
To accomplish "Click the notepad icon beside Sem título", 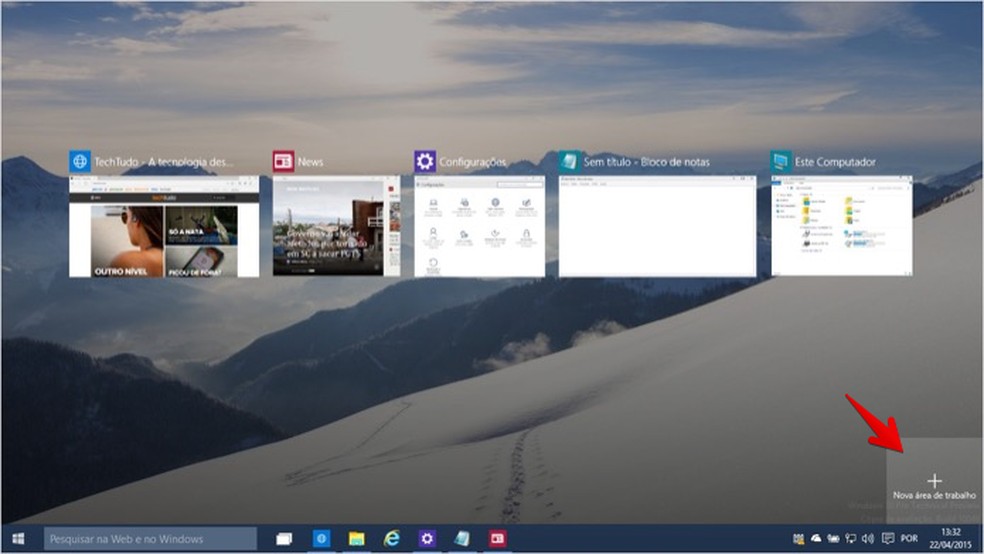I will [569, 161].
